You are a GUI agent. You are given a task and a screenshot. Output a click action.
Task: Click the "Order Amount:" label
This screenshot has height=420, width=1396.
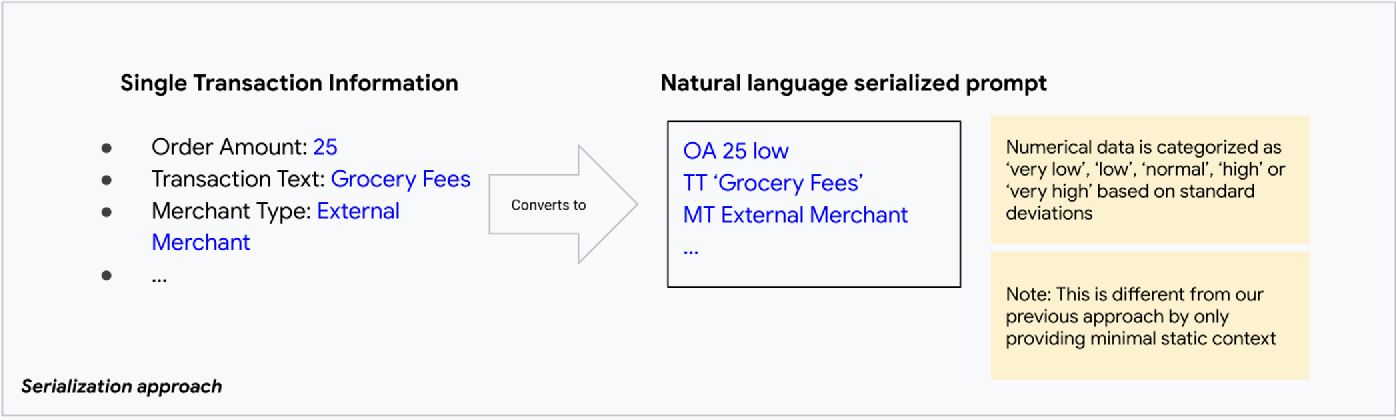229,147
